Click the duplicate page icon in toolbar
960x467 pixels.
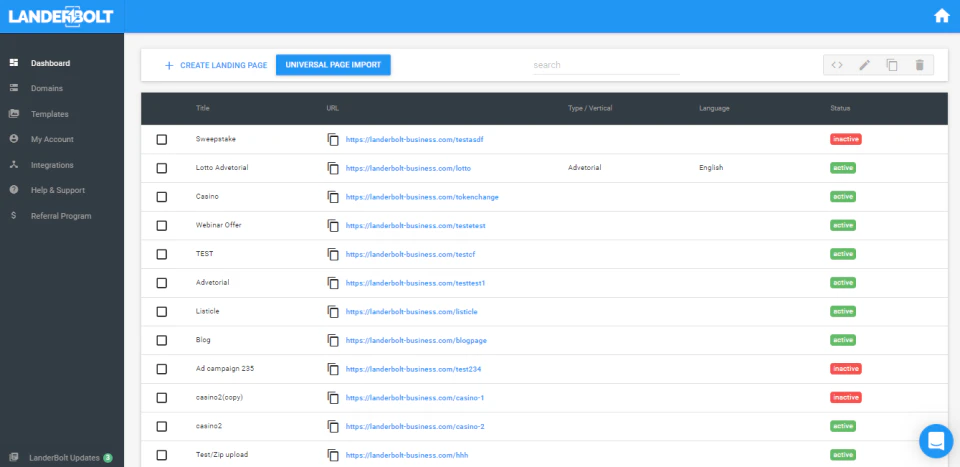[892, 65]
